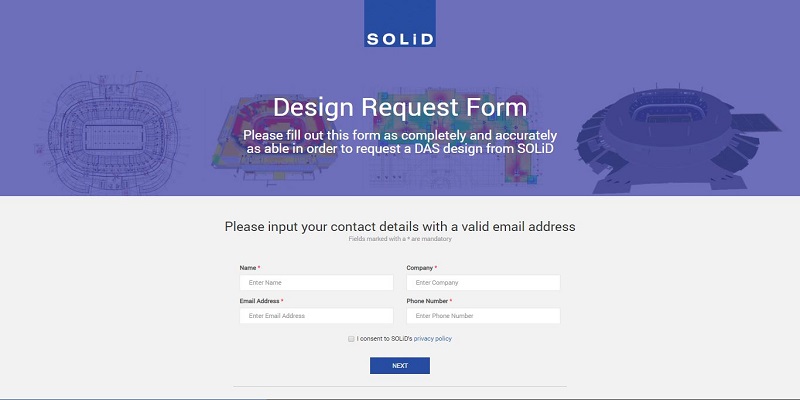Screen dimensions: 800x400
Task: Click the Name field label
Action: pos(248,268)
